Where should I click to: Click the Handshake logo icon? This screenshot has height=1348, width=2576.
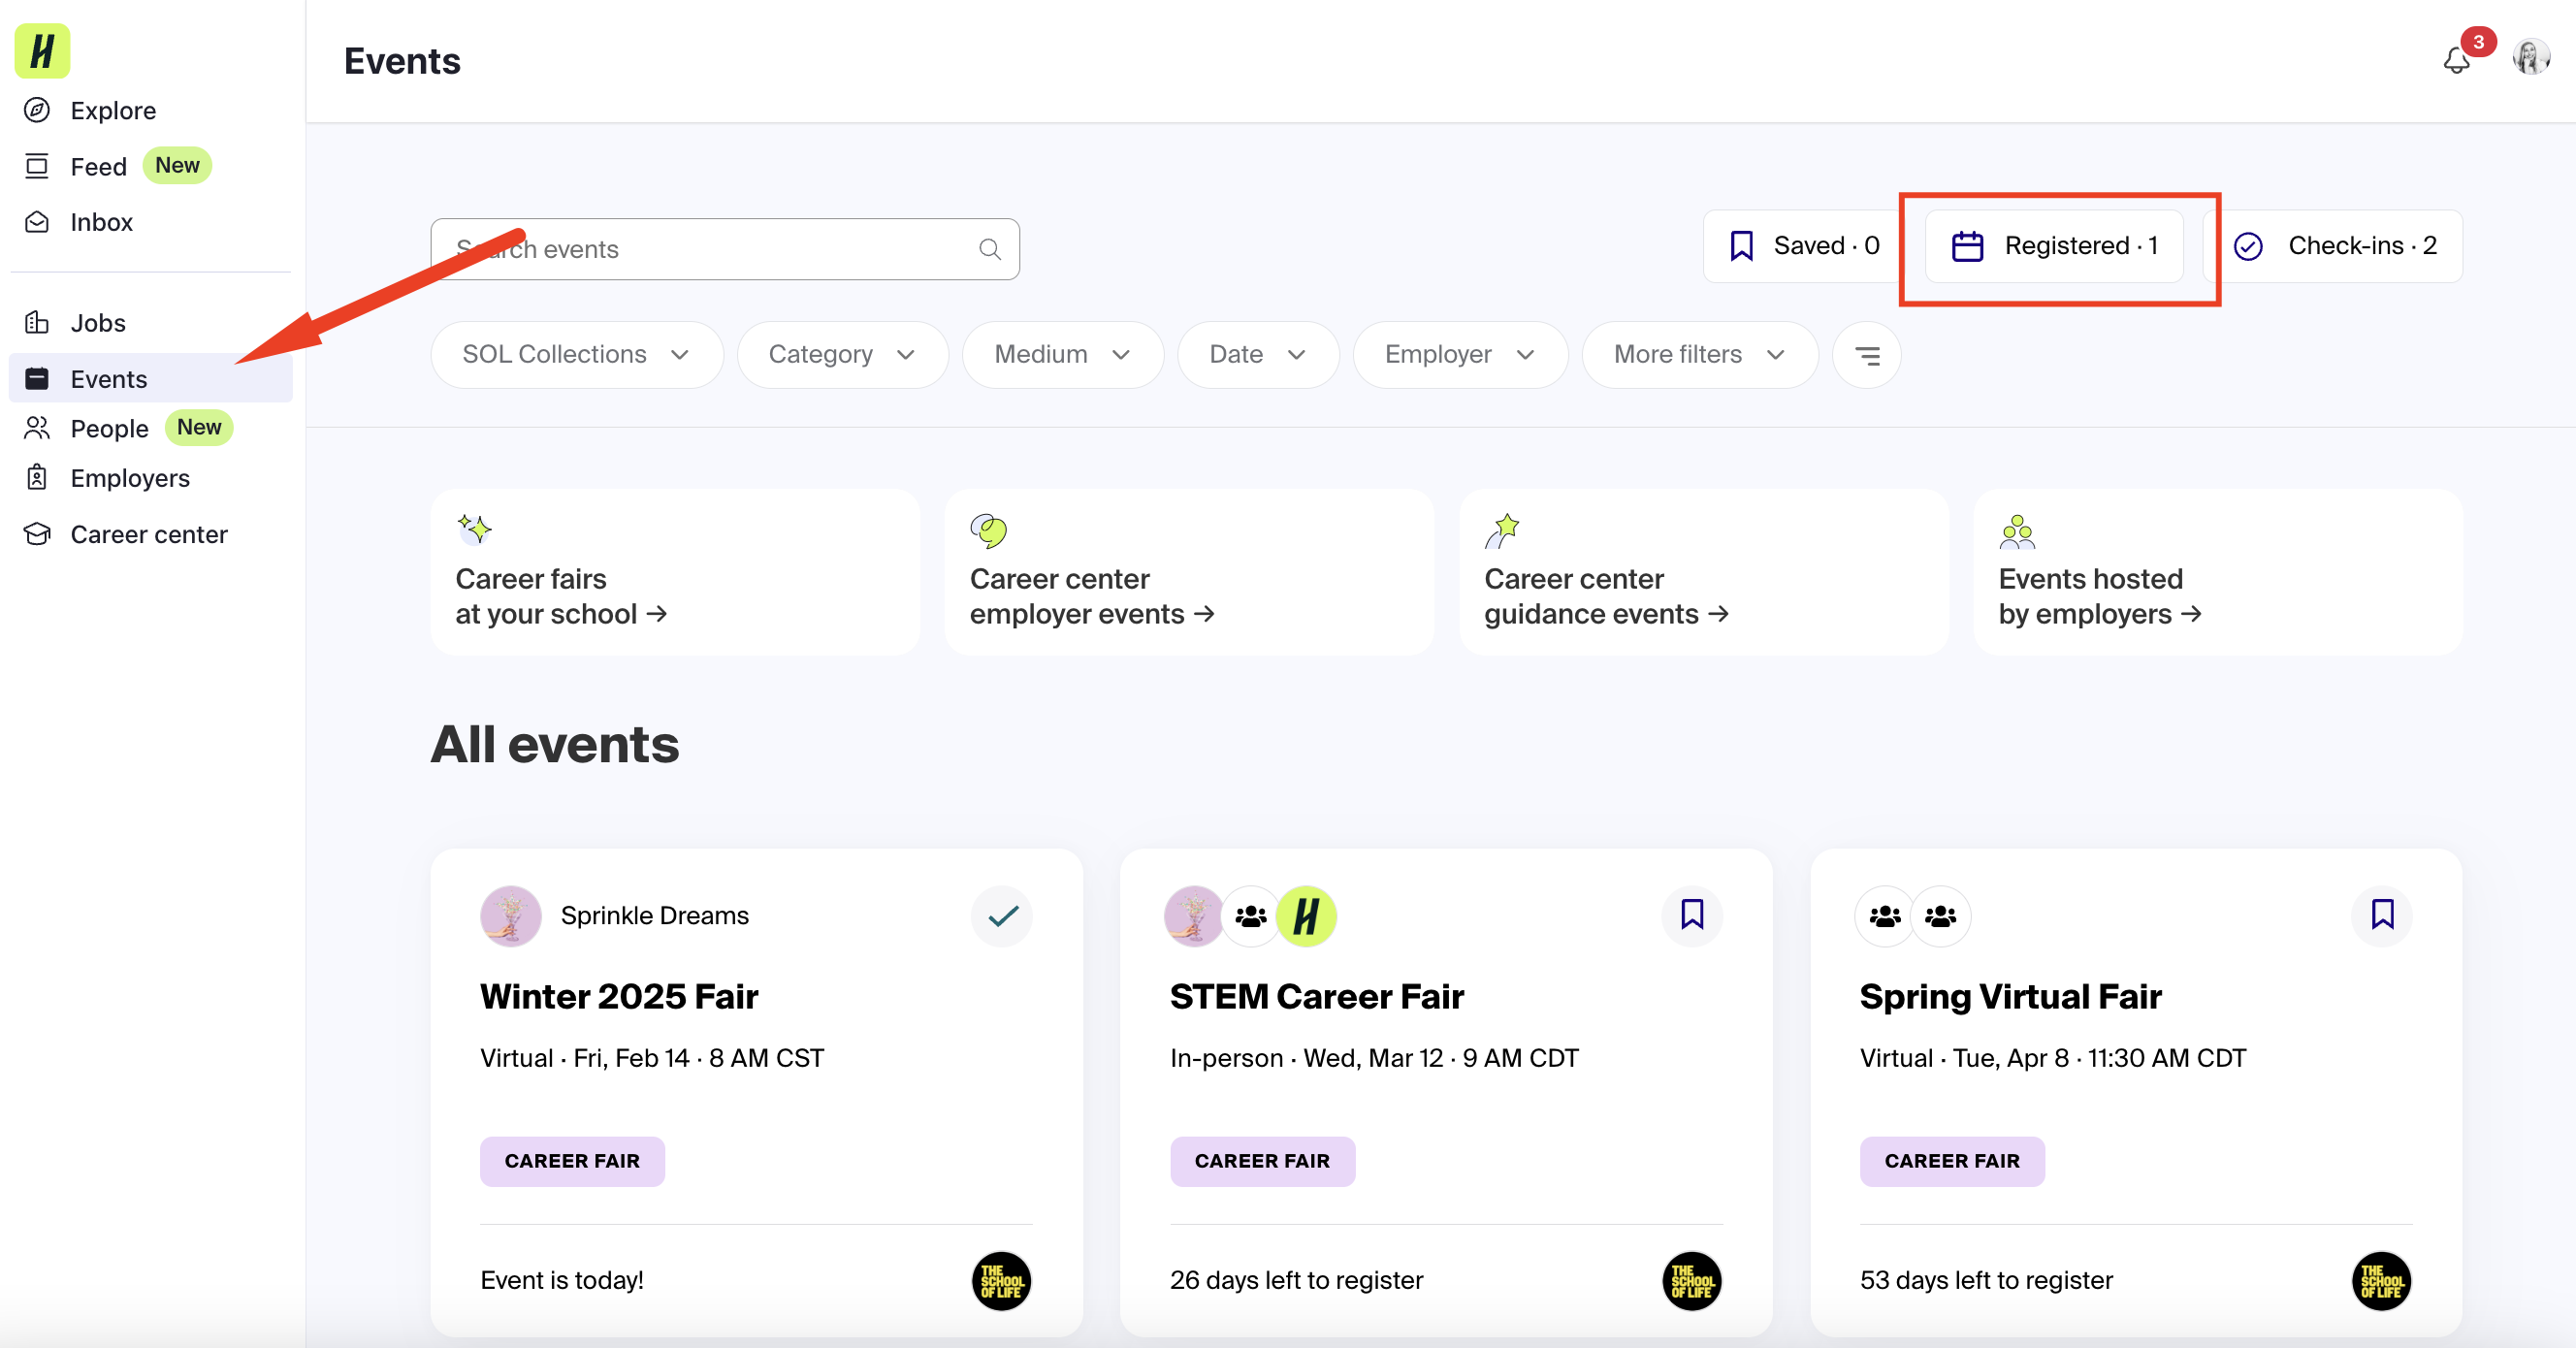[42, 51]
